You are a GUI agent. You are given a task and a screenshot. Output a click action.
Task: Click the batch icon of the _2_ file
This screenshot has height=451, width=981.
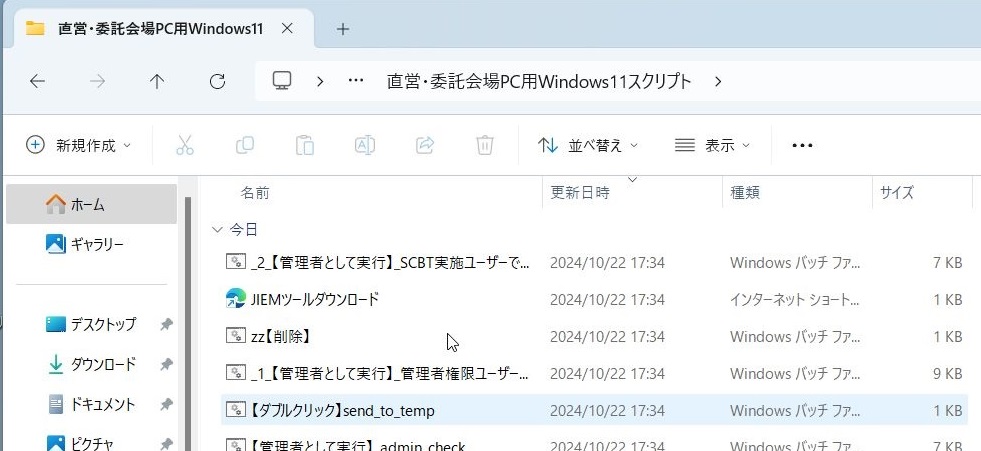point(235,261)
